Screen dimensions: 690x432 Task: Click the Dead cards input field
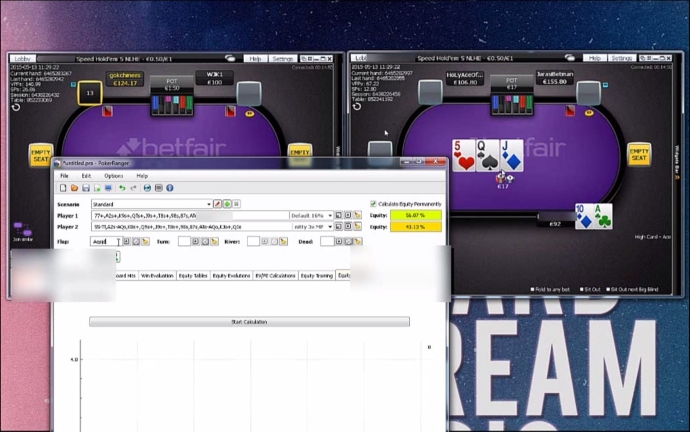327,242
